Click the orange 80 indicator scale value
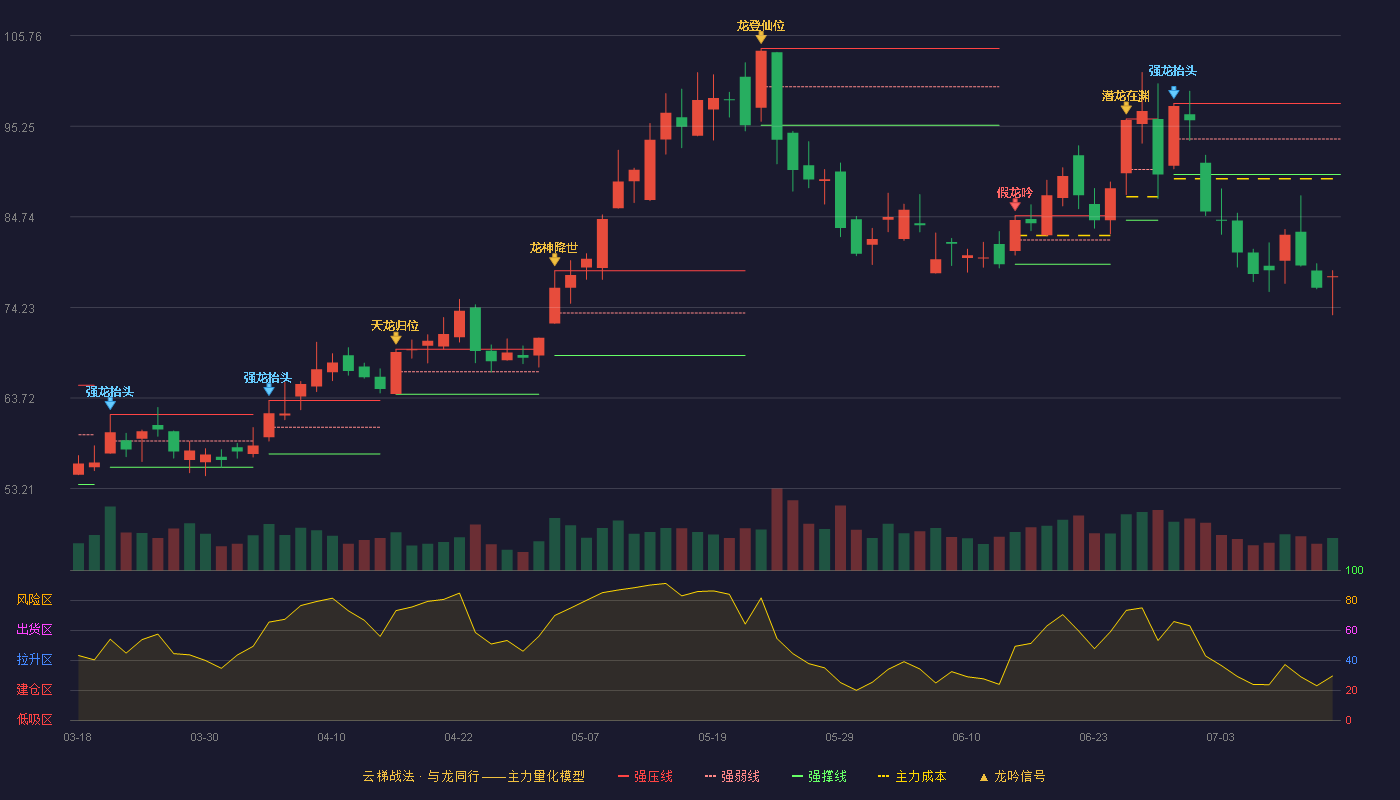The height and width of the screenshot is (800, 1400). tap(1351, 600)
